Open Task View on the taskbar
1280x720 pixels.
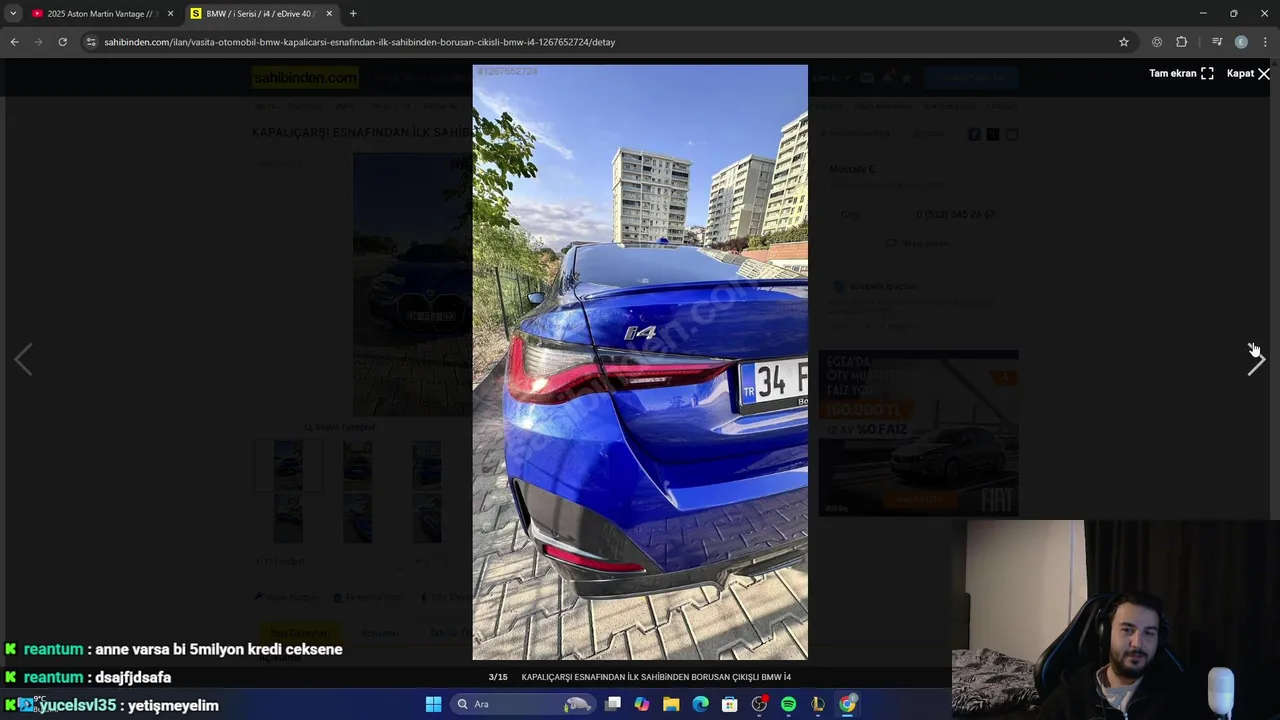click(x=613, y=704)
